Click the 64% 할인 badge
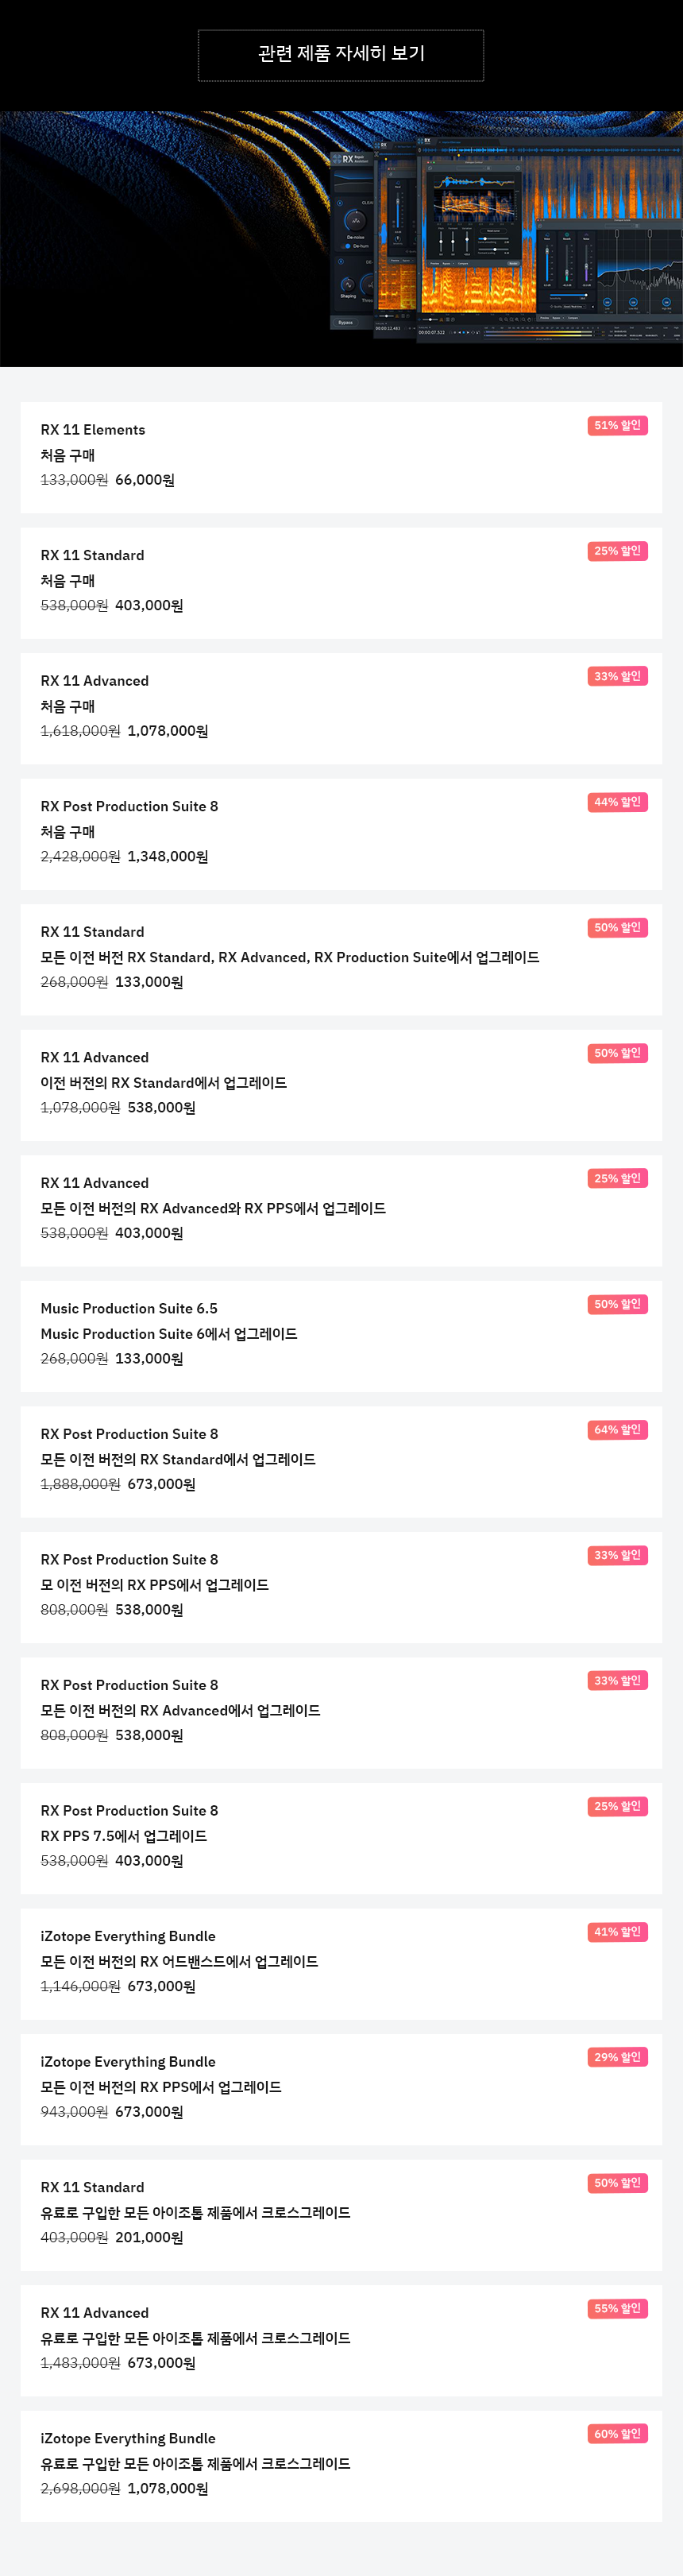 (617, 1430)
